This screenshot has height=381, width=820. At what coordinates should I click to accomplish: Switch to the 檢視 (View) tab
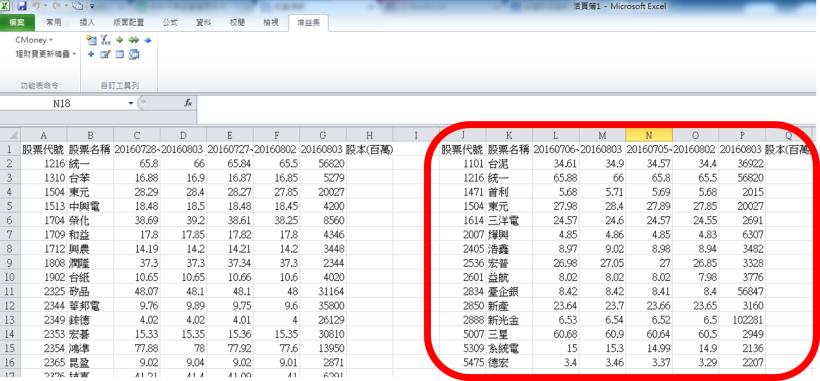(x=271, y=22)
